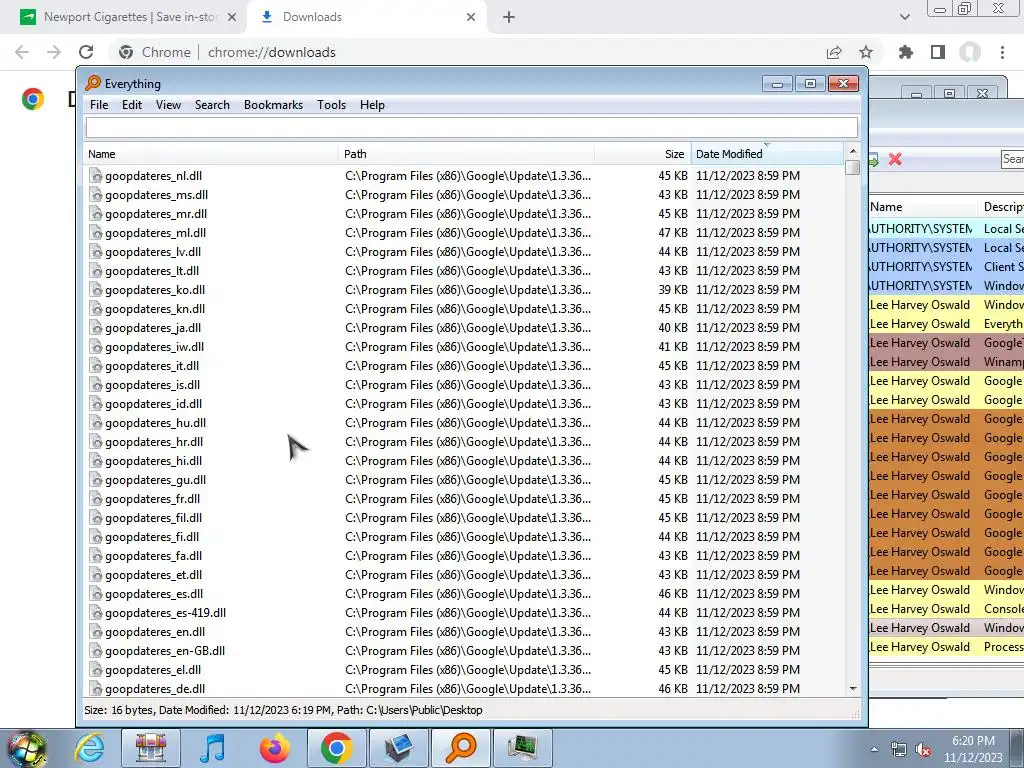1024x768 pixels.
Task: Select file icon of goopdateres_lt.dll
Action: (96, 270)
